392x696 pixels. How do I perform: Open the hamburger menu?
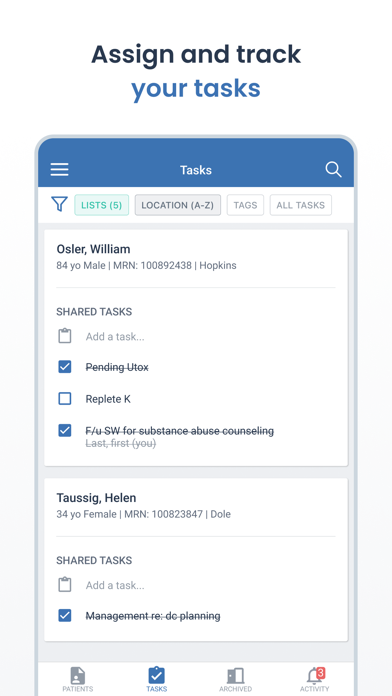[59, 170]
